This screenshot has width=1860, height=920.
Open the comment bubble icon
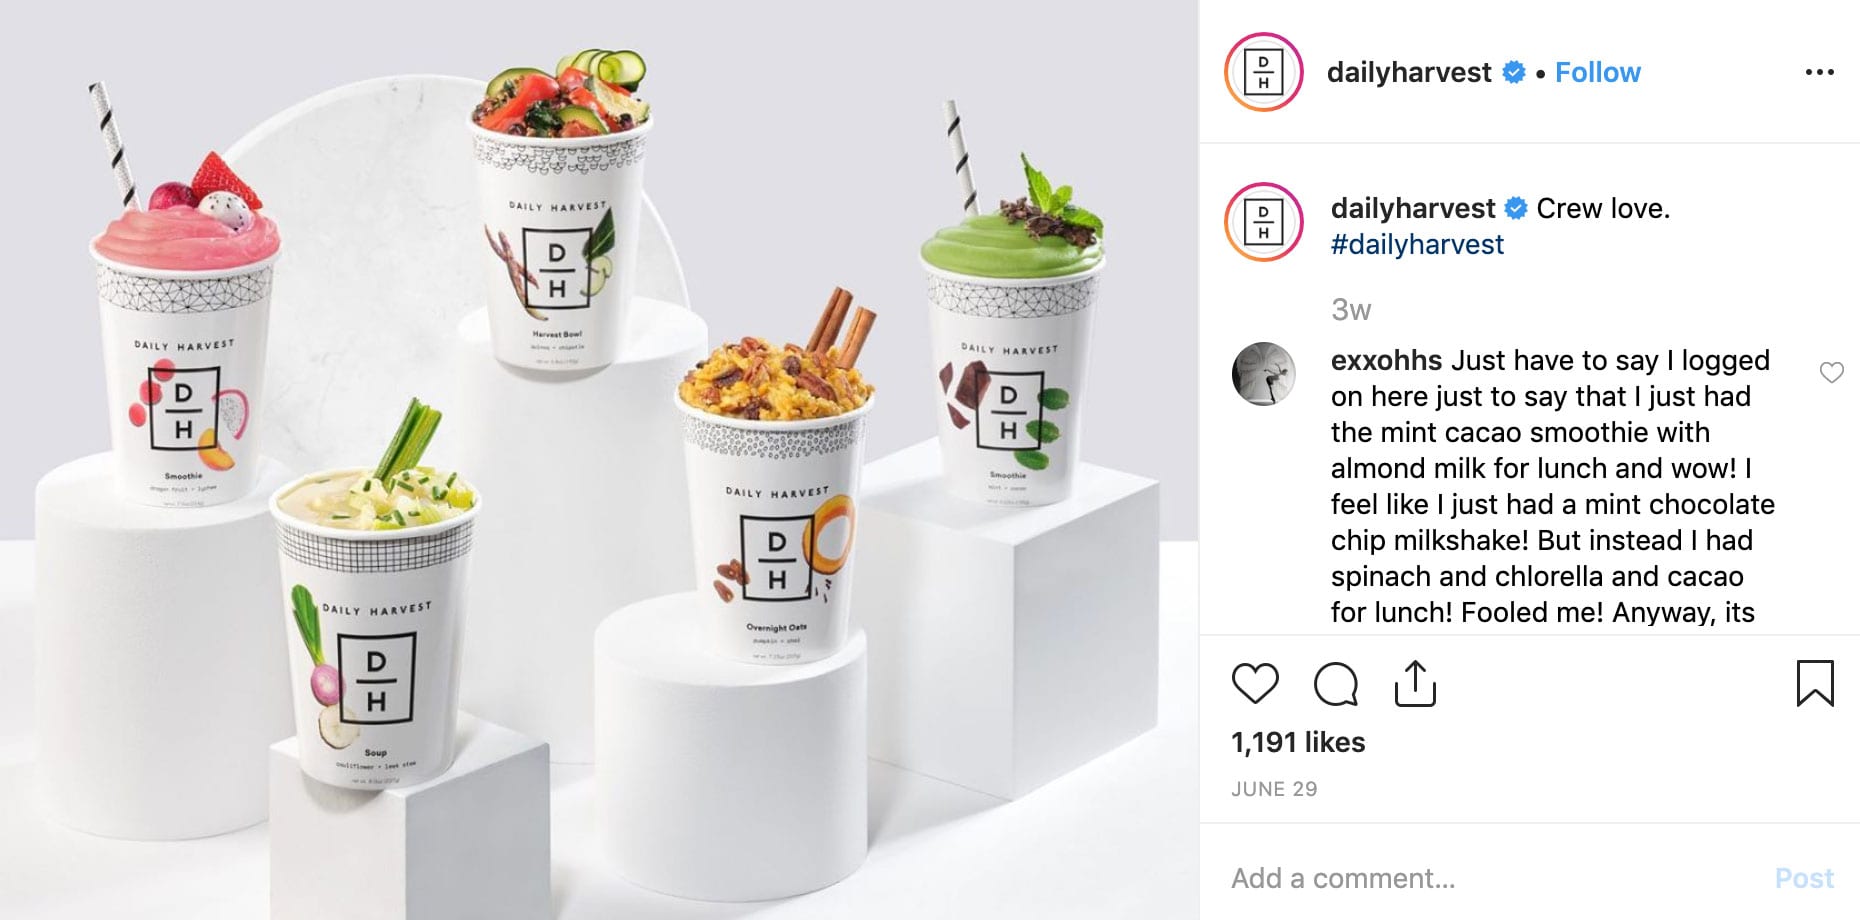pyautogui.click(x=1335, y=684)
